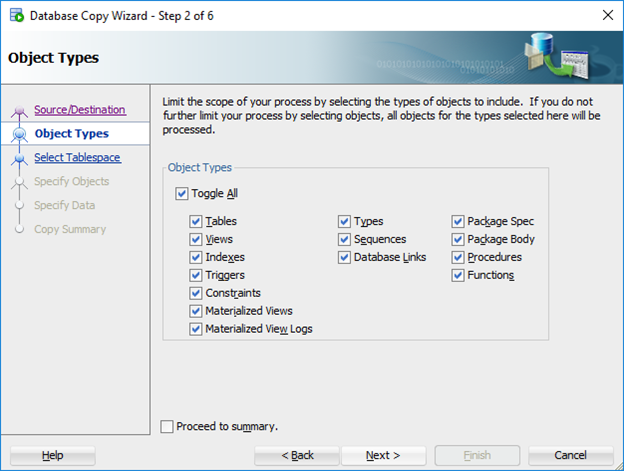Turn off the Triggers checkbox
The width and height of the screenshot is (624, 471).
pos(196,275)
